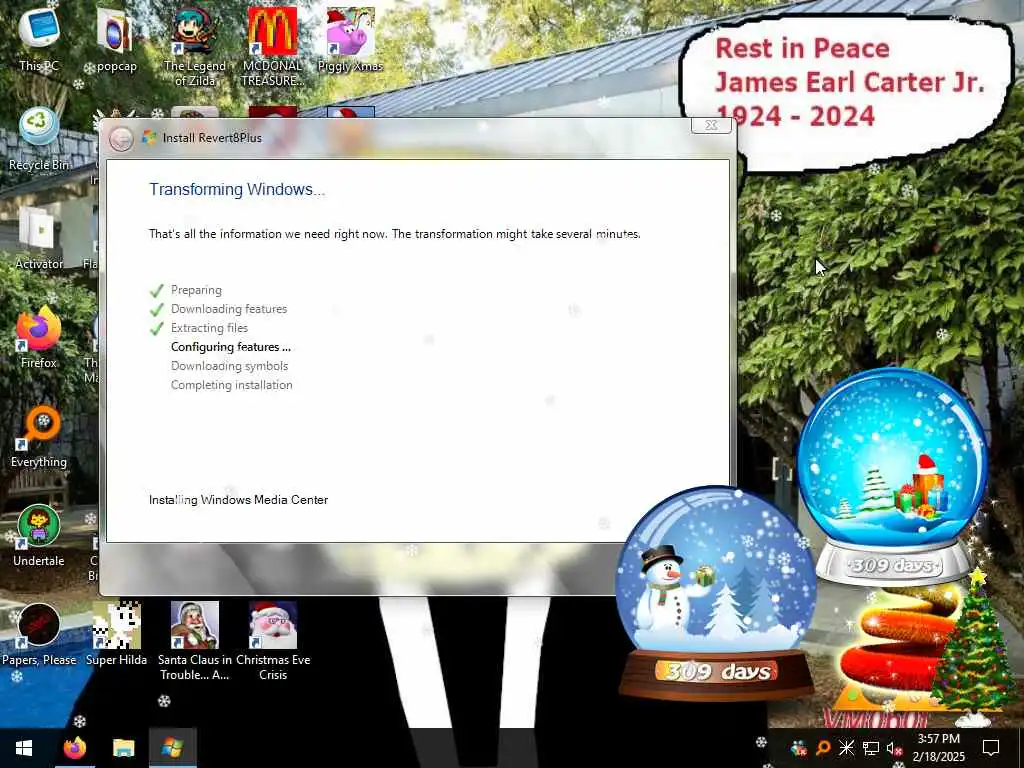
Task: Open the Everything search shortcut
Action: click(39, 436)
